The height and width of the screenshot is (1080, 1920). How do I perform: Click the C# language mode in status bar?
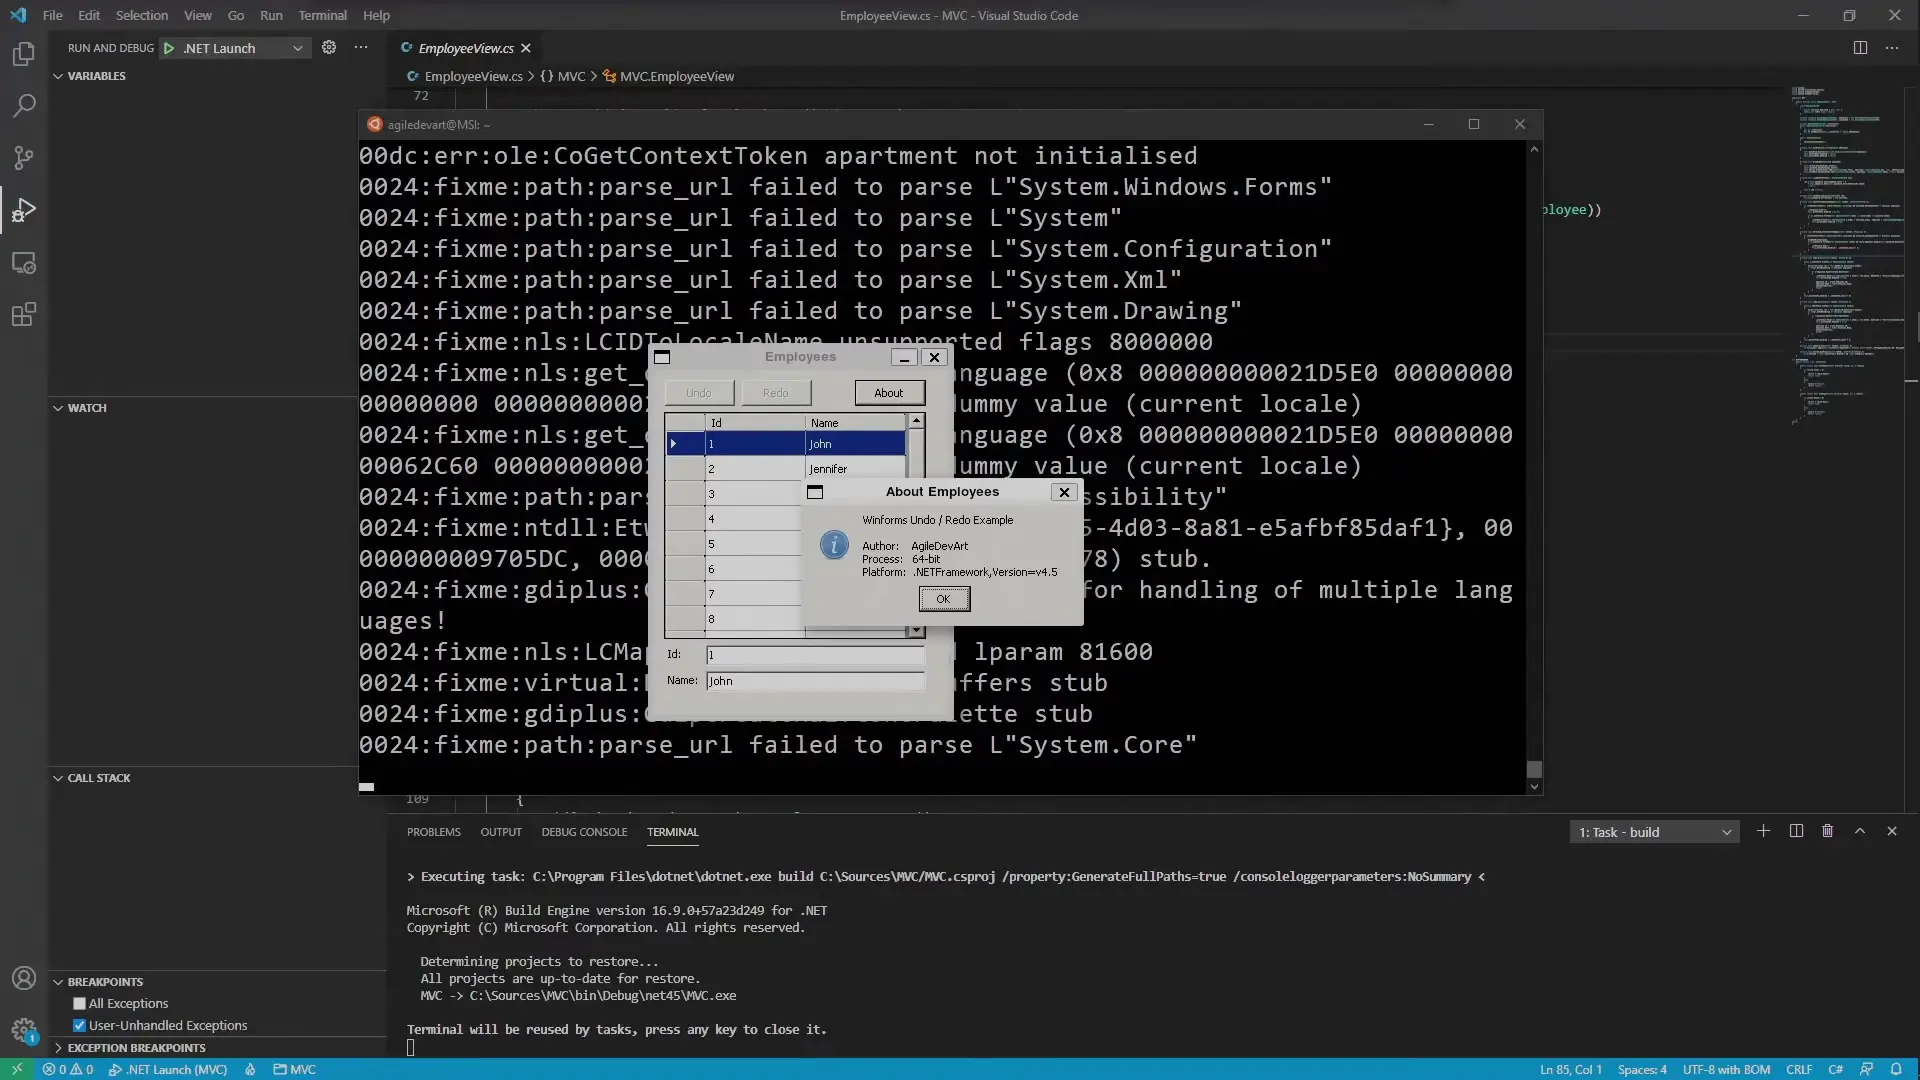coord(1836,1069)
